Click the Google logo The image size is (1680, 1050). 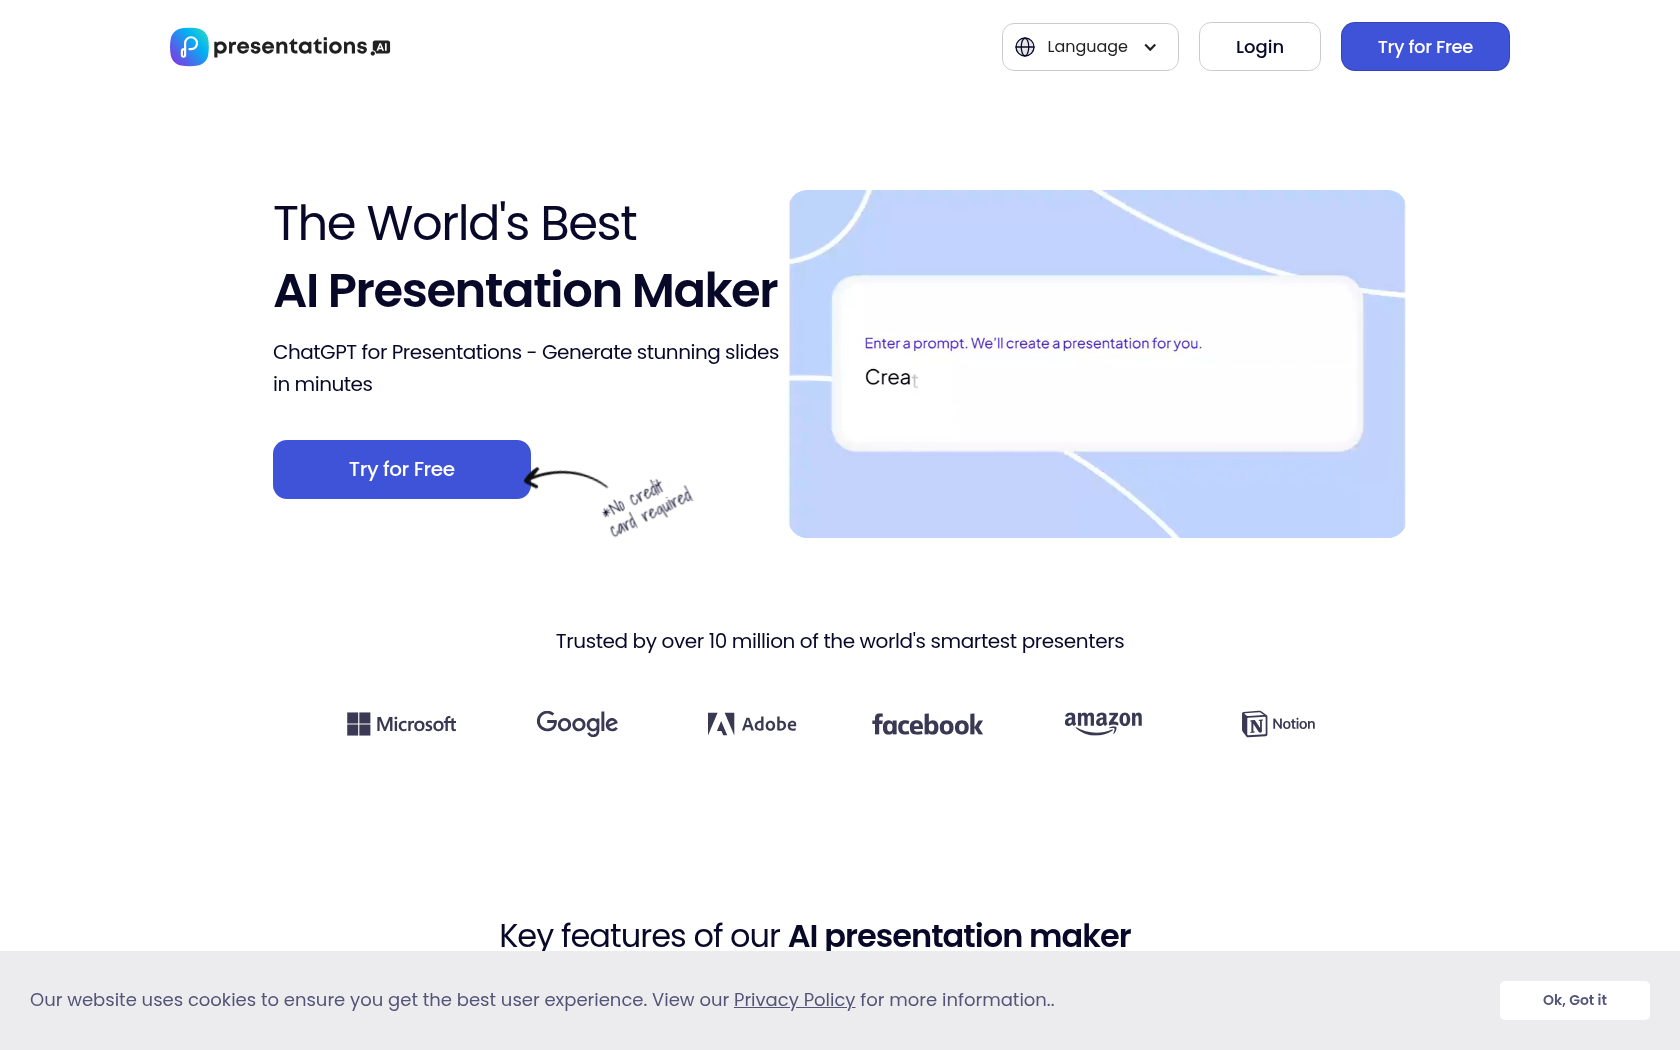click(x=577, y=723)
